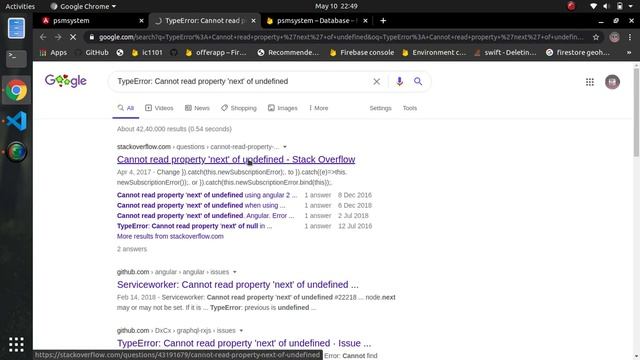Image resolution: width=640 pixels, height=360 pixels.
Task: Open the ic1101 bookmark
Action: coord(147,53)
